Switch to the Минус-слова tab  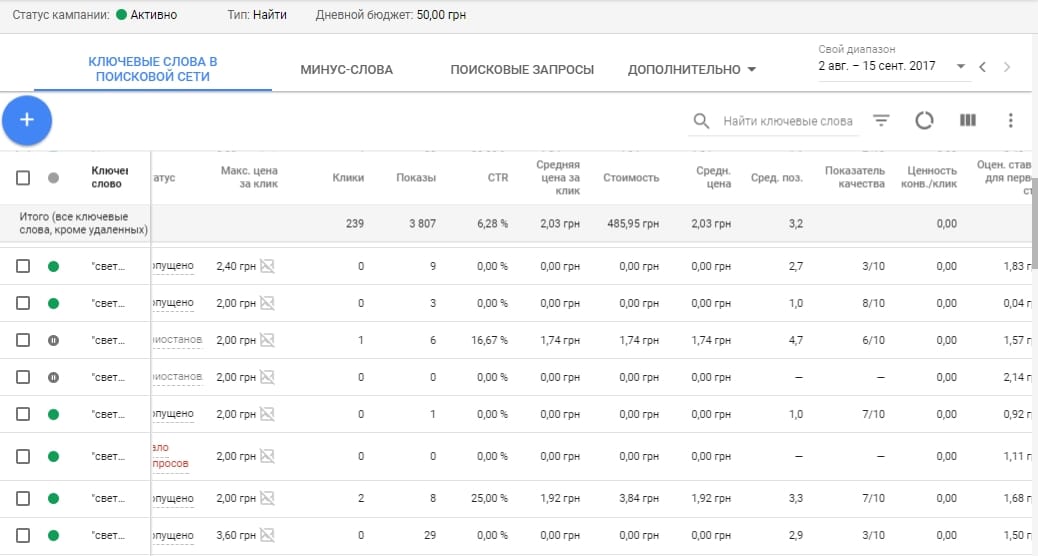(347, 70)
